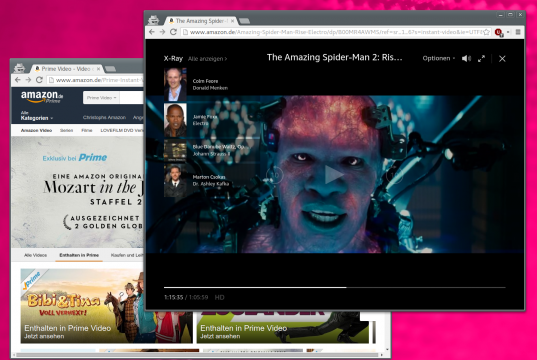
Task: Play the Spider-Man video with center play button
Action: pyautogui.click(x=334, y=175)
